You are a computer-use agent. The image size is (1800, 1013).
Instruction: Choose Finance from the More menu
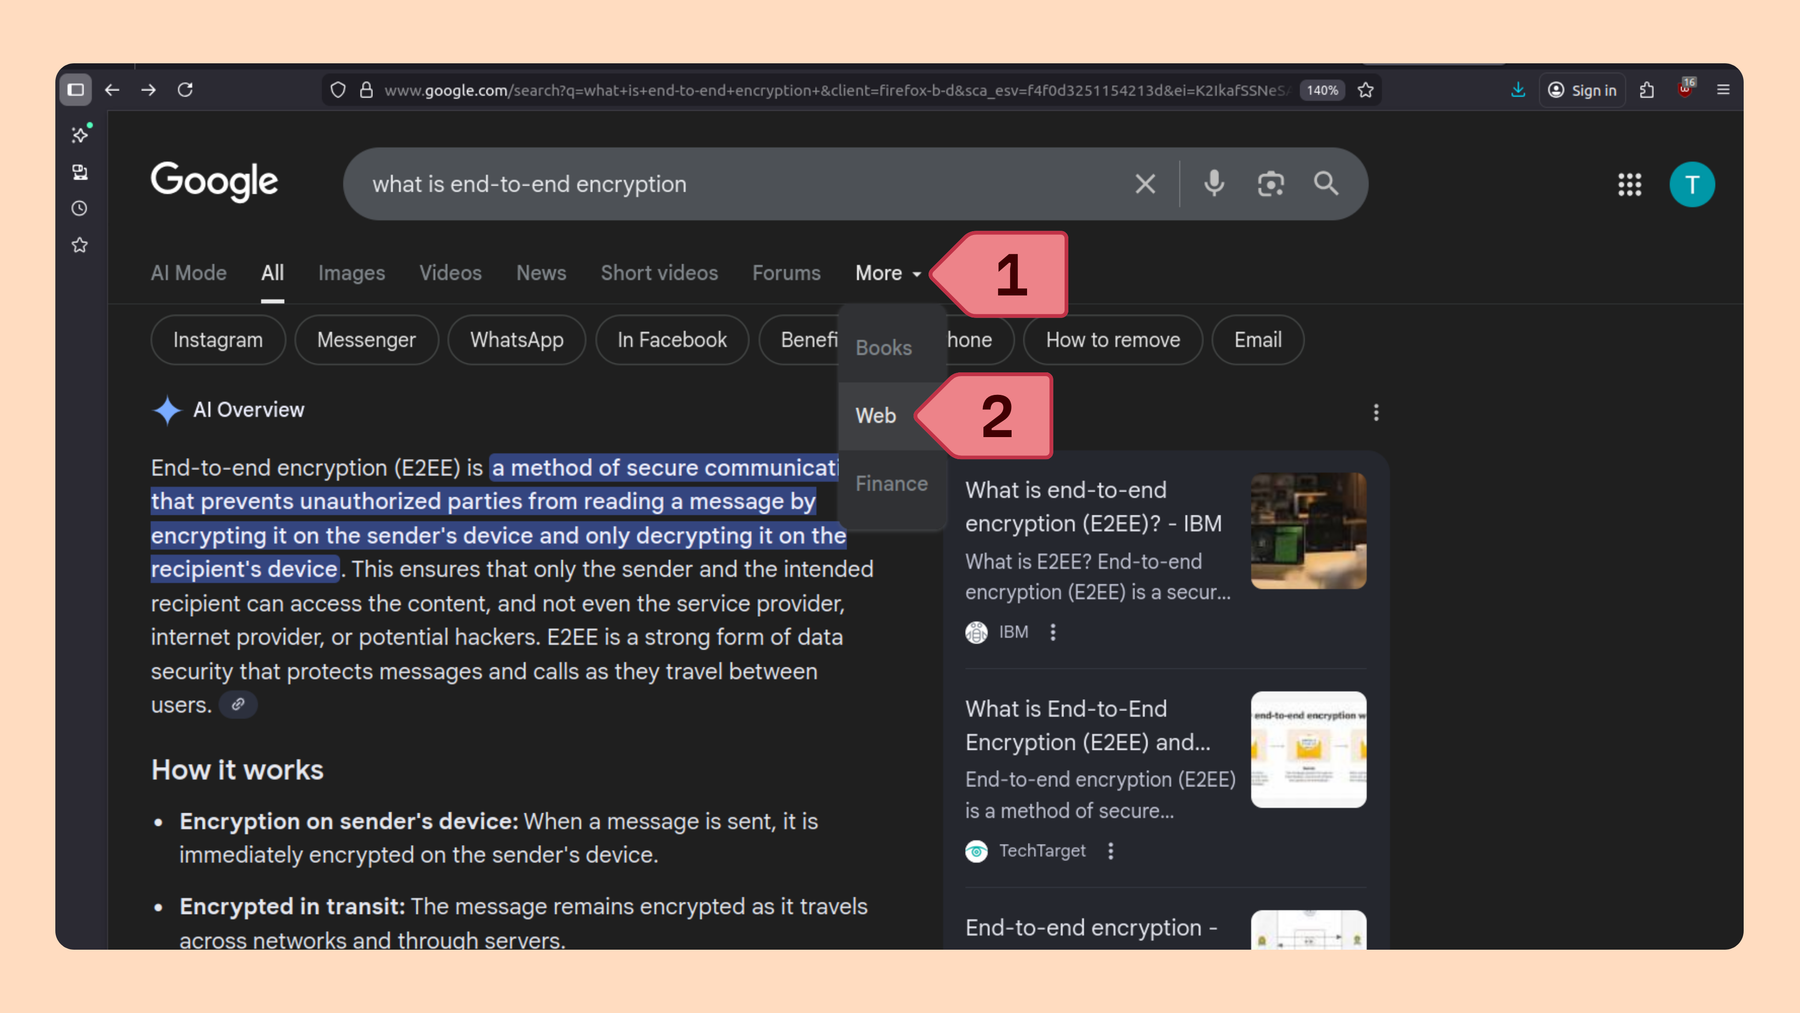point(892,484)
